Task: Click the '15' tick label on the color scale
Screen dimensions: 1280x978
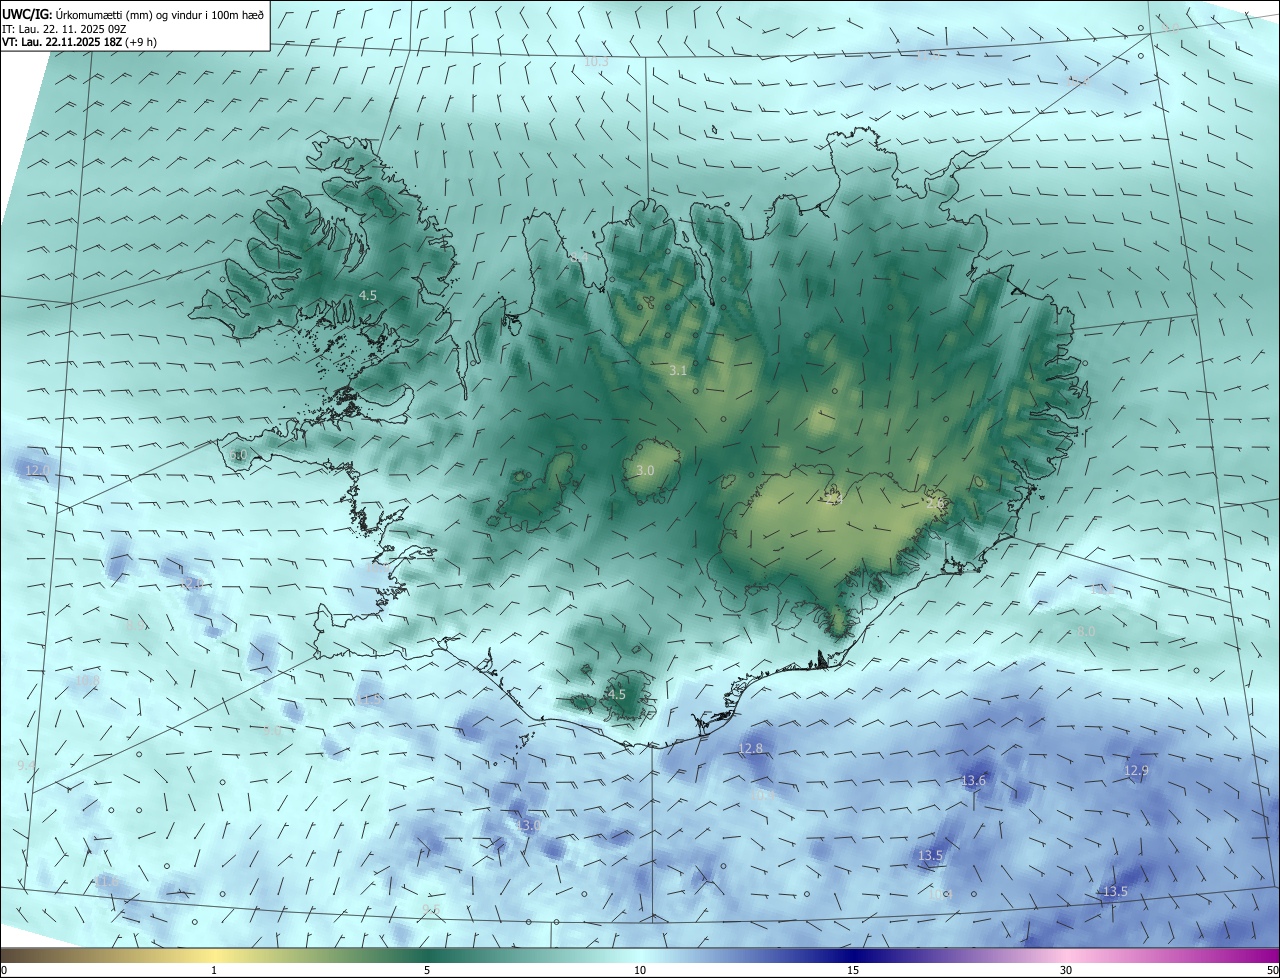Action: click(853, 970)
